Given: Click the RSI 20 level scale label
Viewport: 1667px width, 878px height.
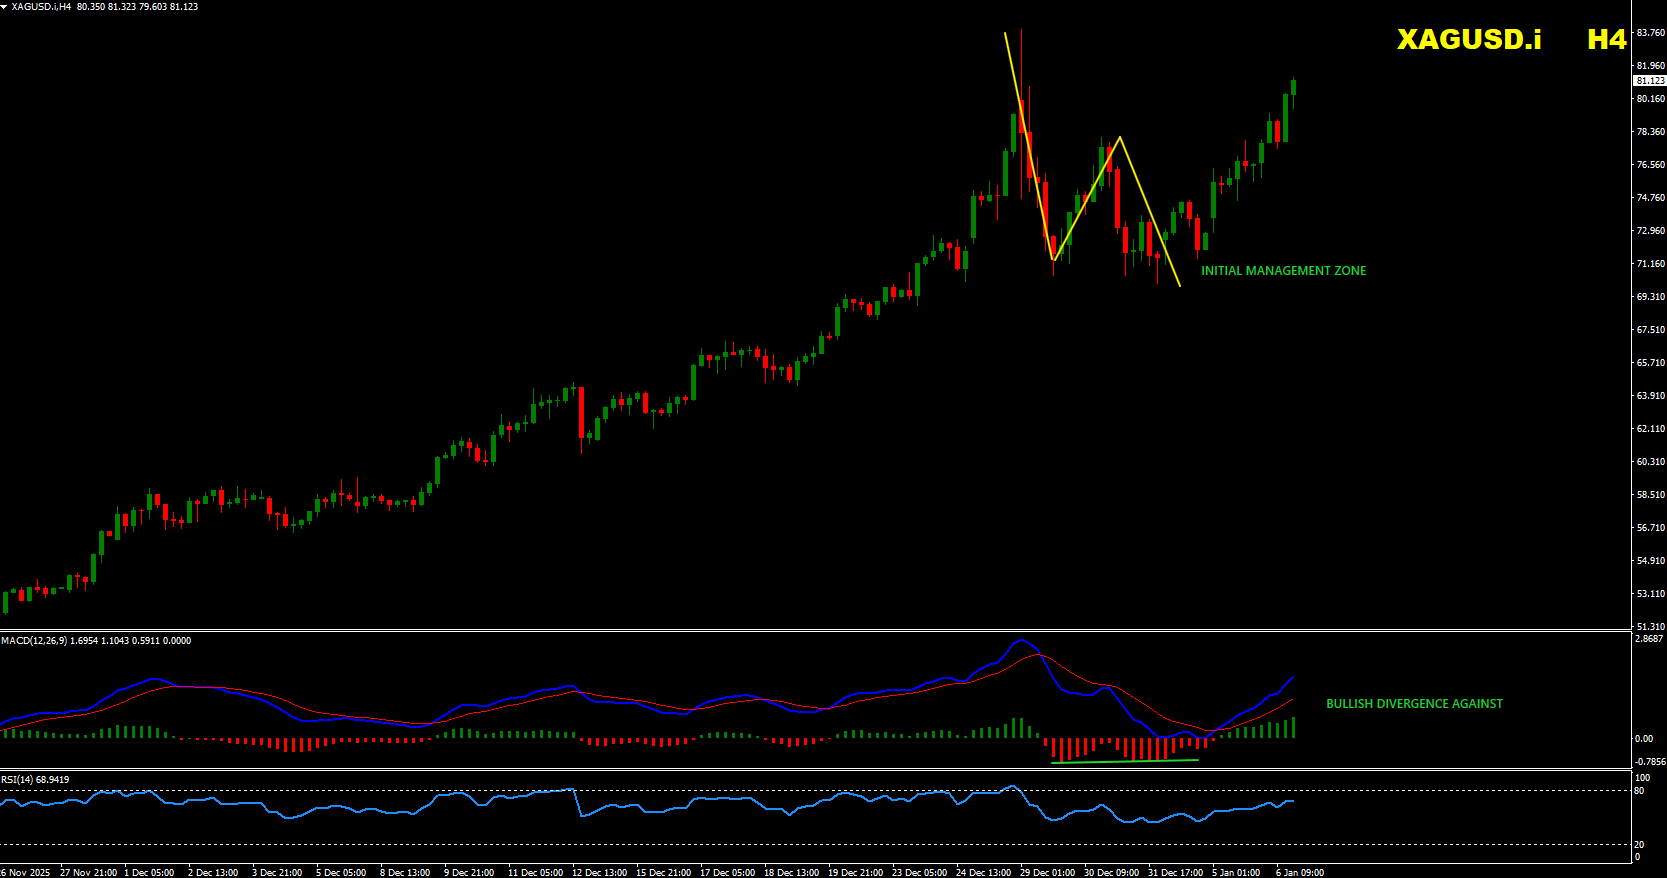Looking at the screenshot, I should [1639, 845].
